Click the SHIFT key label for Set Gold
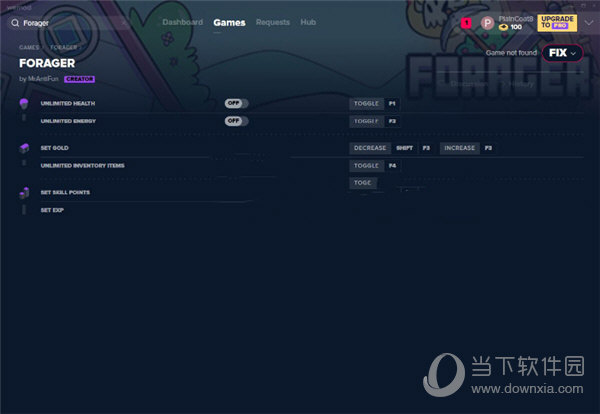 (404, 148)
